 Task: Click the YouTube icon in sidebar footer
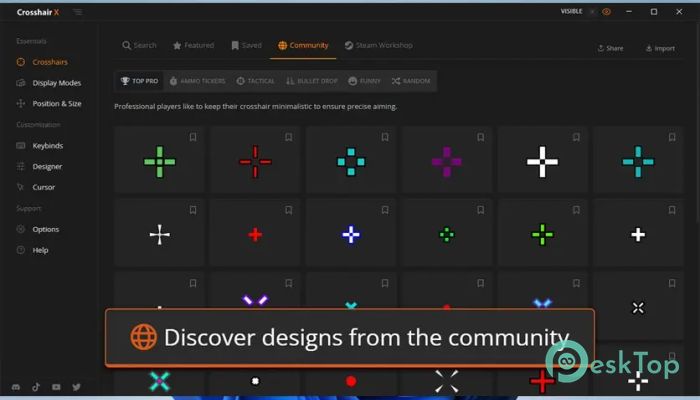(56, 387)
